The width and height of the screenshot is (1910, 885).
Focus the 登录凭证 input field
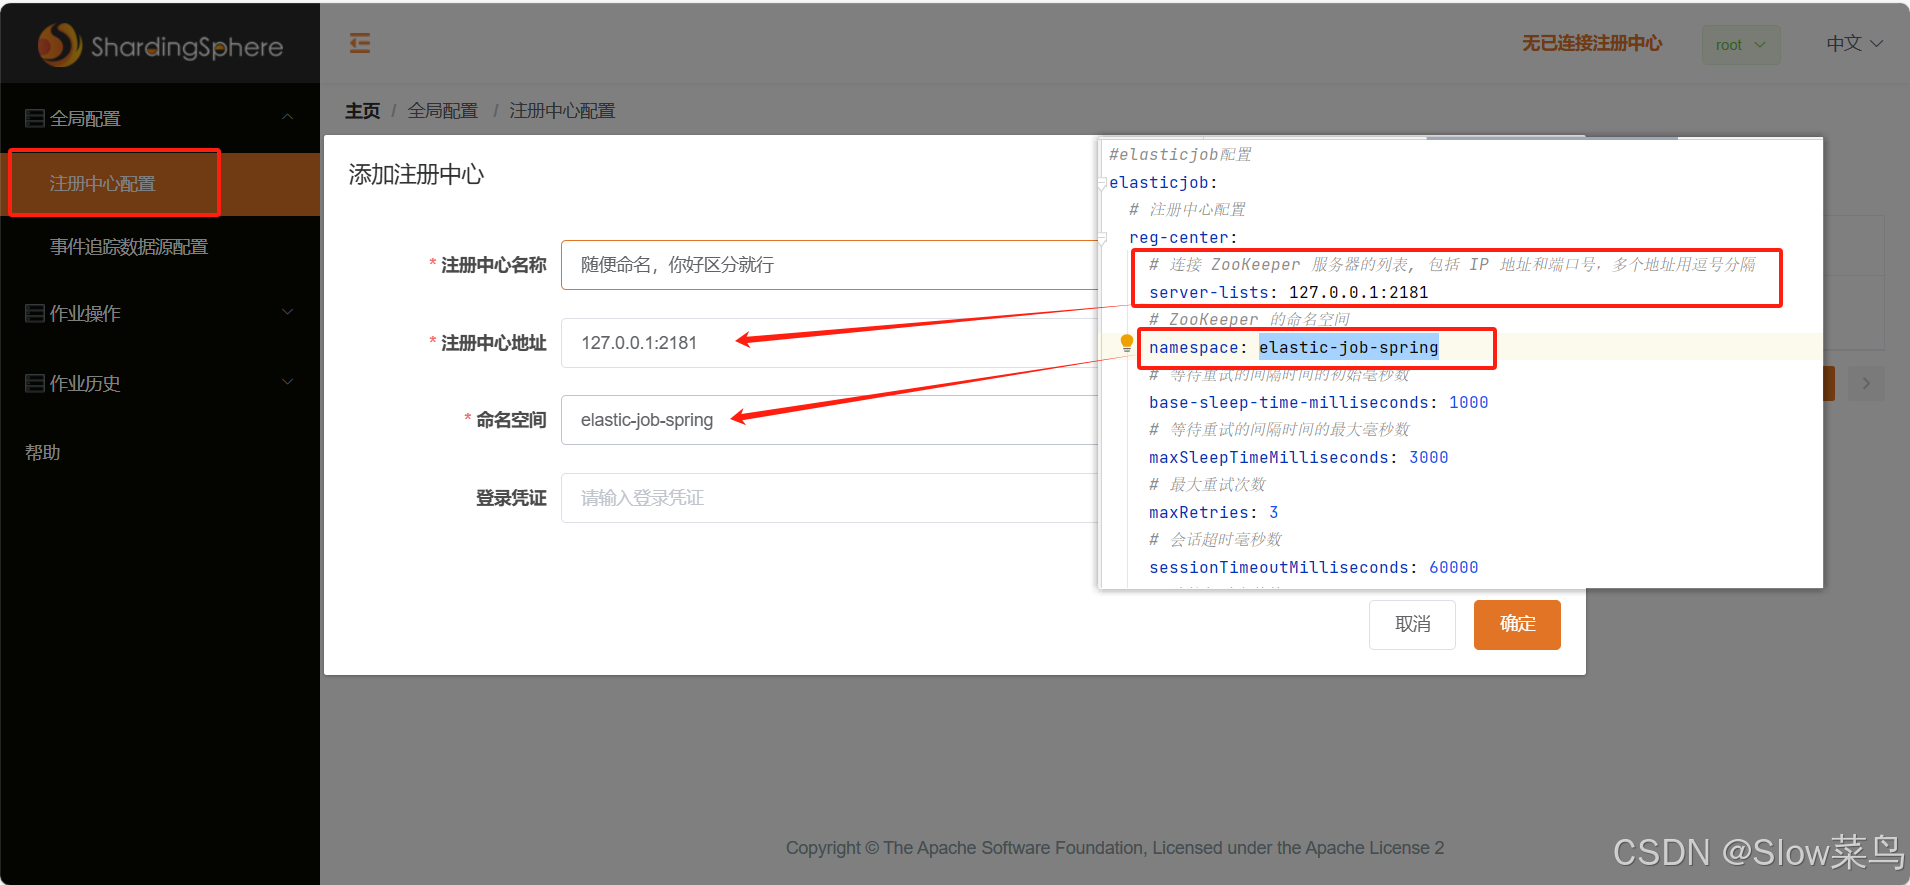pos(829,498)
